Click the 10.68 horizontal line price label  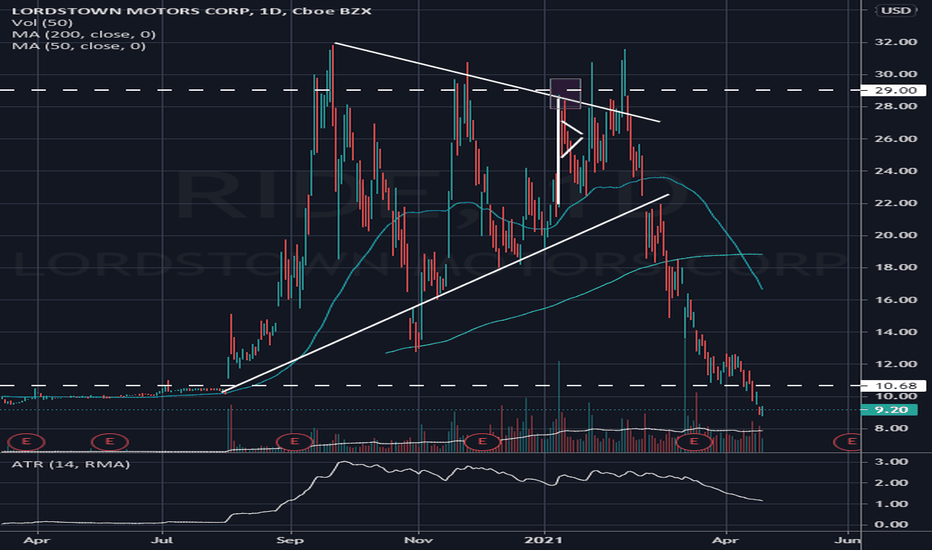point(893,385)
